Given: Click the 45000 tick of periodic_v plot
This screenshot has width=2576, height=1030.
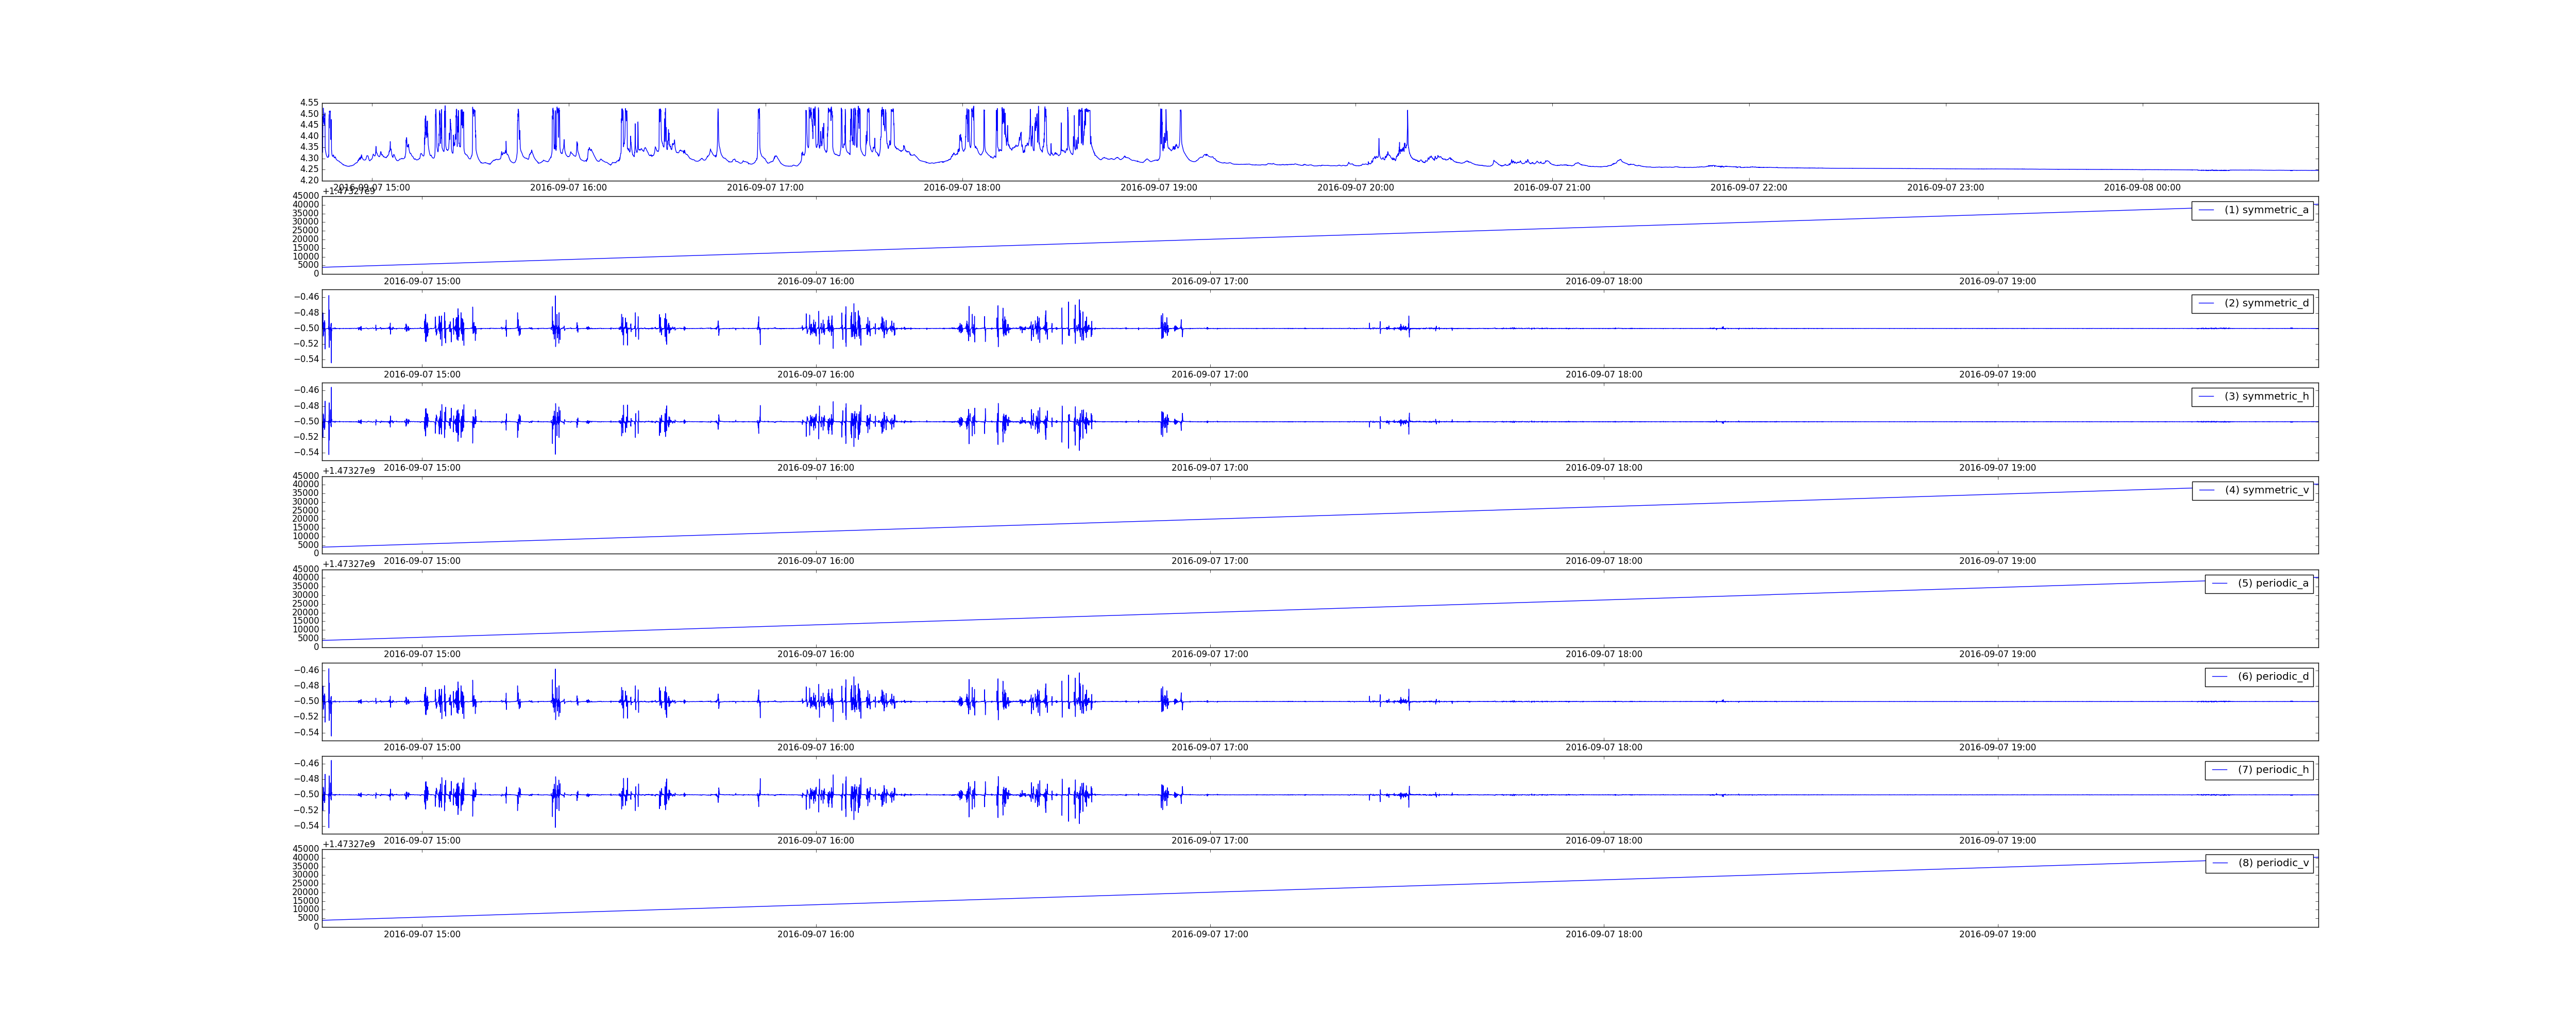Looking at the screenshot, I should (x=305, y=849).
